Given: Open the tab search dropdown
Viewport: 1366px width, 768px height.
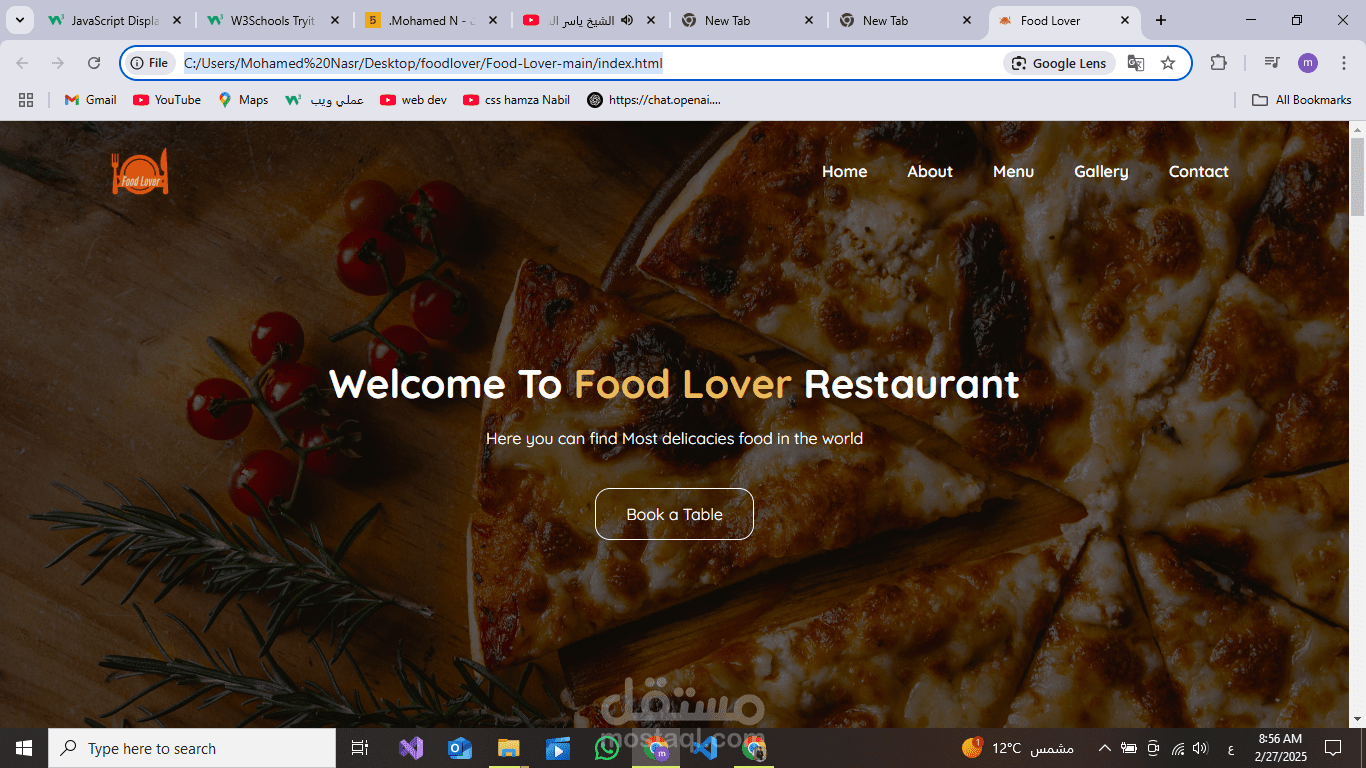Looking at the screenshot, I should [18, 20].
